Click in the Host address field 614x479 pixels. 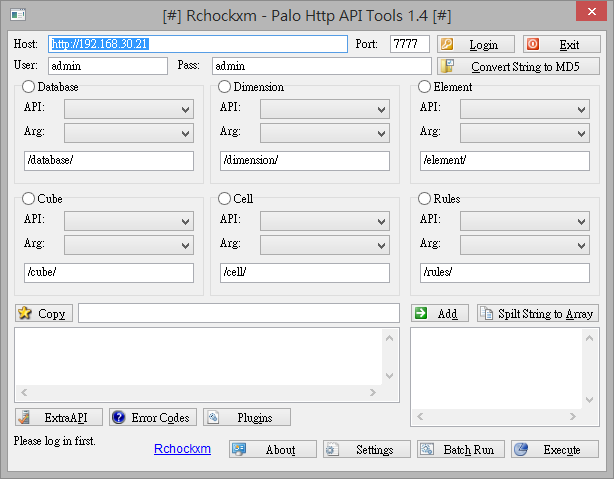pos(198,44)
